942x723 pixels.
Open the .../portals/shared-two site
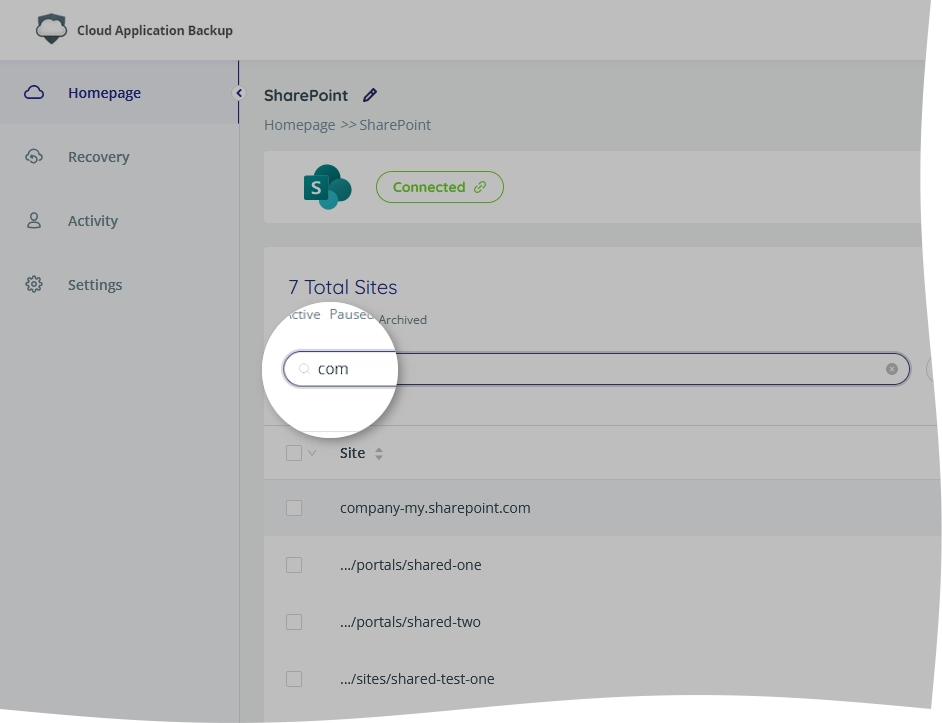click(x=410, y=622)
